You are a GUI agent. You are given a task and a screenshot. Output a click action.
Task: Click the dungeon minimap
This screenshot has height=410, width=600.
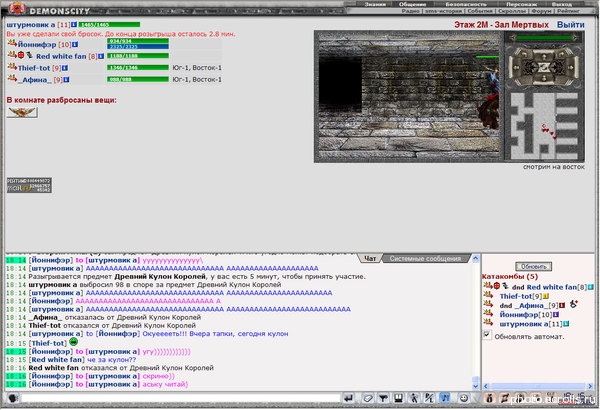[x=544, y=126]
